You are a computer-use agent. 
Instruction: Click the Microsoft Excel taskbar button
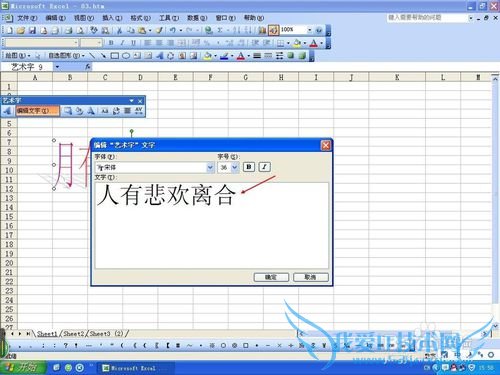coord(135,368)
